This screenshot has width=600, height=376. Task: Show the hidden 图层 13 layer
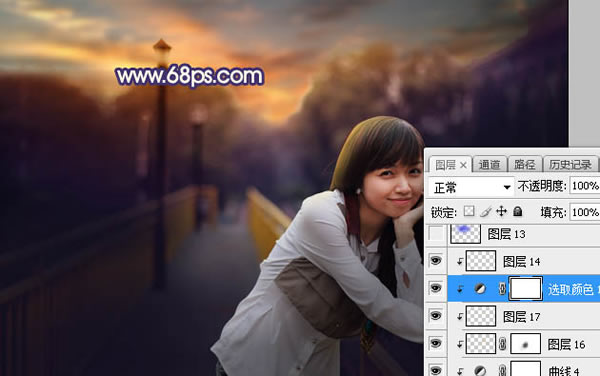(436, 234)
